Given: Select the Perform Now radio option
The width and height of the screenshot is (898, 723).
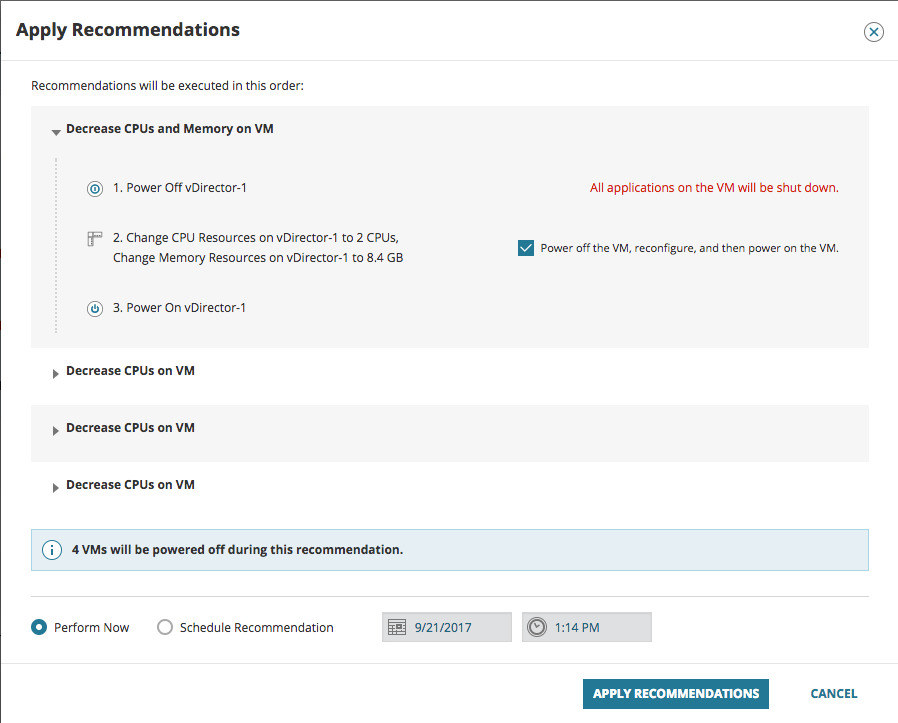Looking at the screenshot, I should (x=39, y=628).
